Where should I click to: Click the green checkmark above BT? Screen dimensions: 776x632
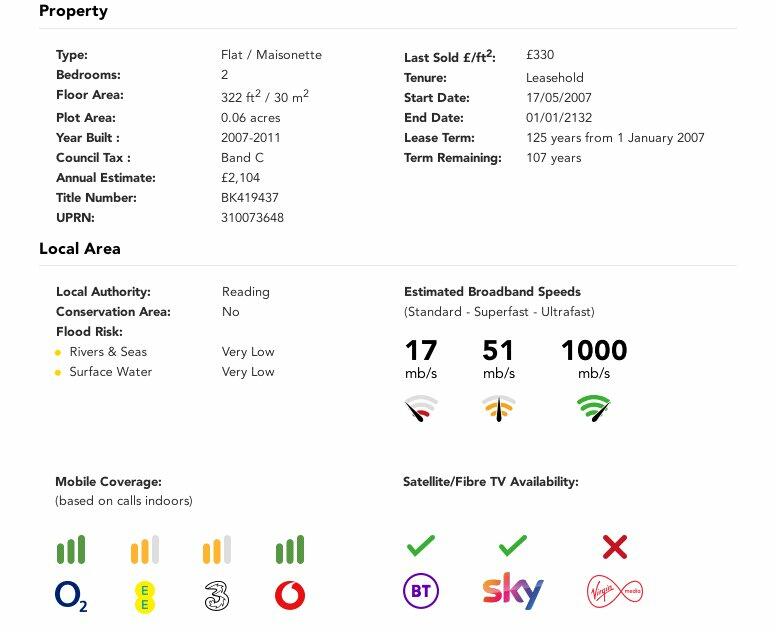point(421,546)
